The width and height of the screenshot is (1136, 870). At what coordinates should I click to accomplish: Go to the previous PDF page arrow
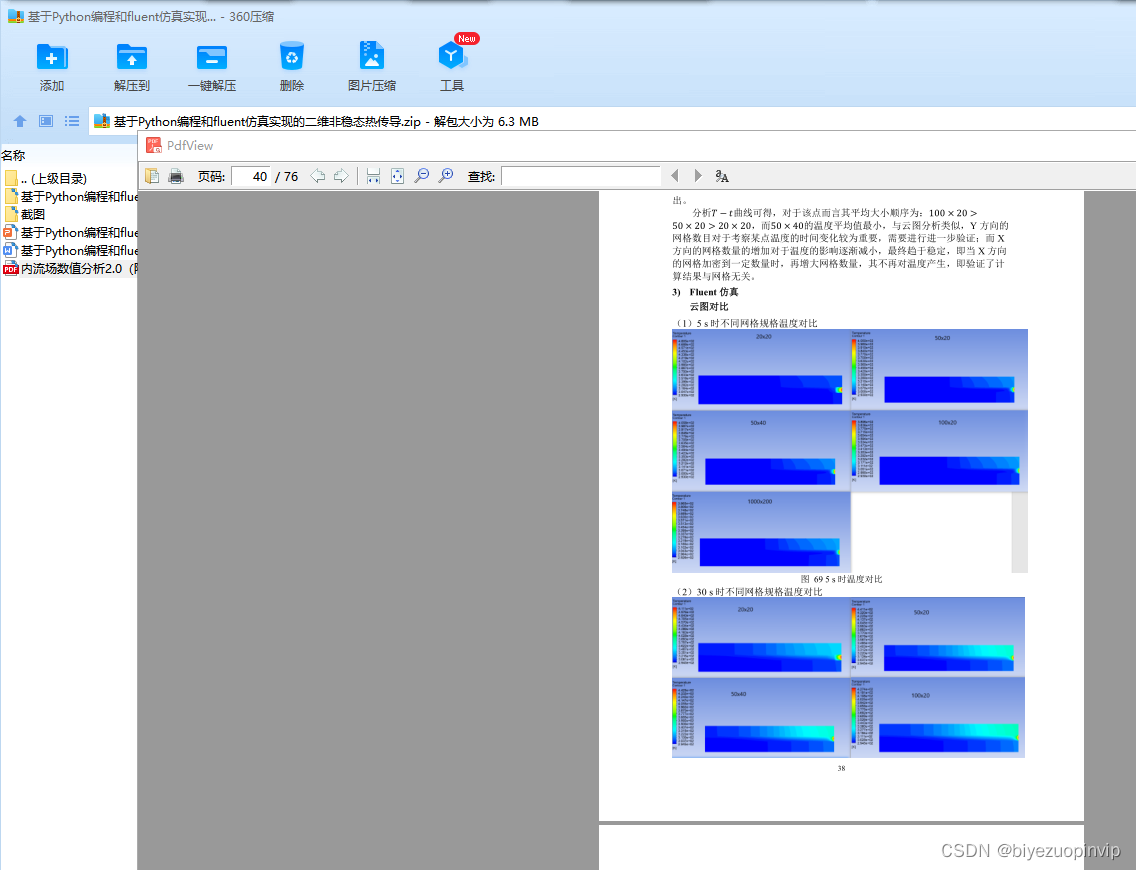(x=318, y=176)
